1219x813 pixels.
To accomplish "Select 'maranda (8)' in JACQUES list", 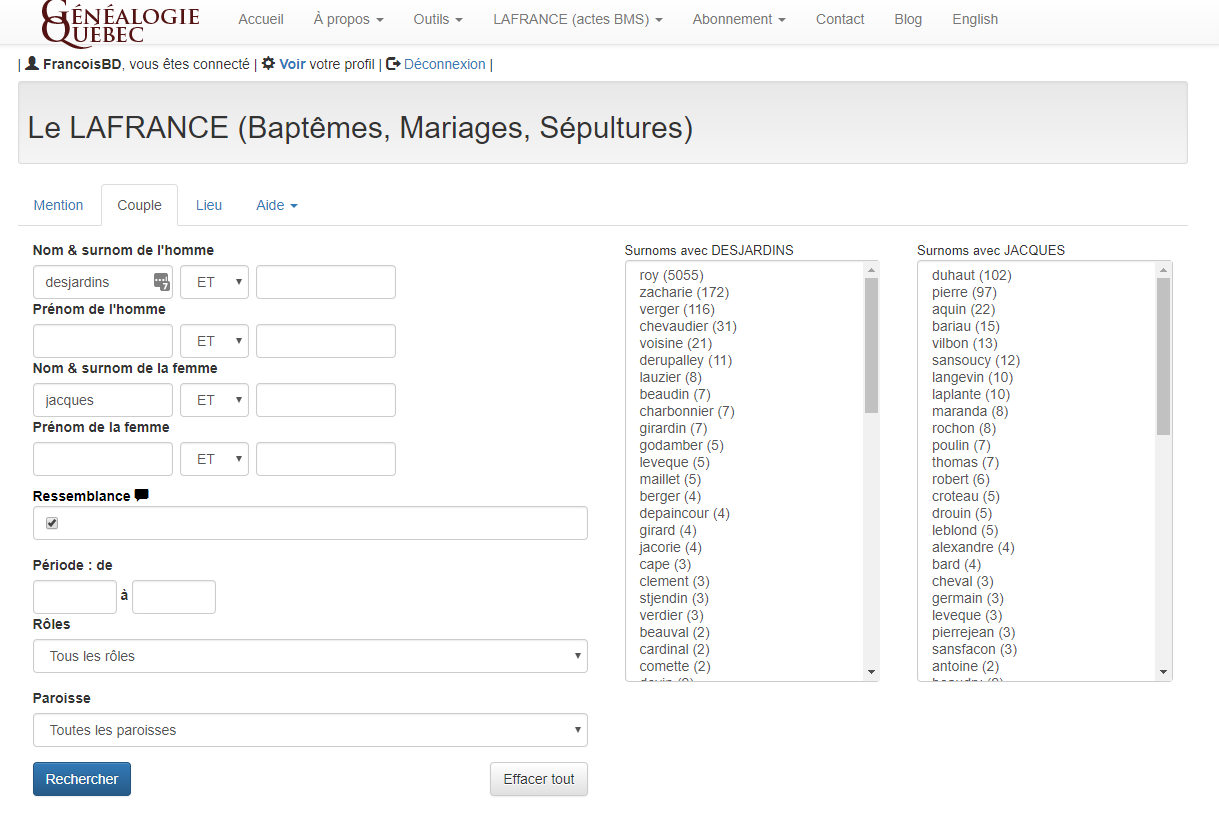I will [x=970, y=411].
